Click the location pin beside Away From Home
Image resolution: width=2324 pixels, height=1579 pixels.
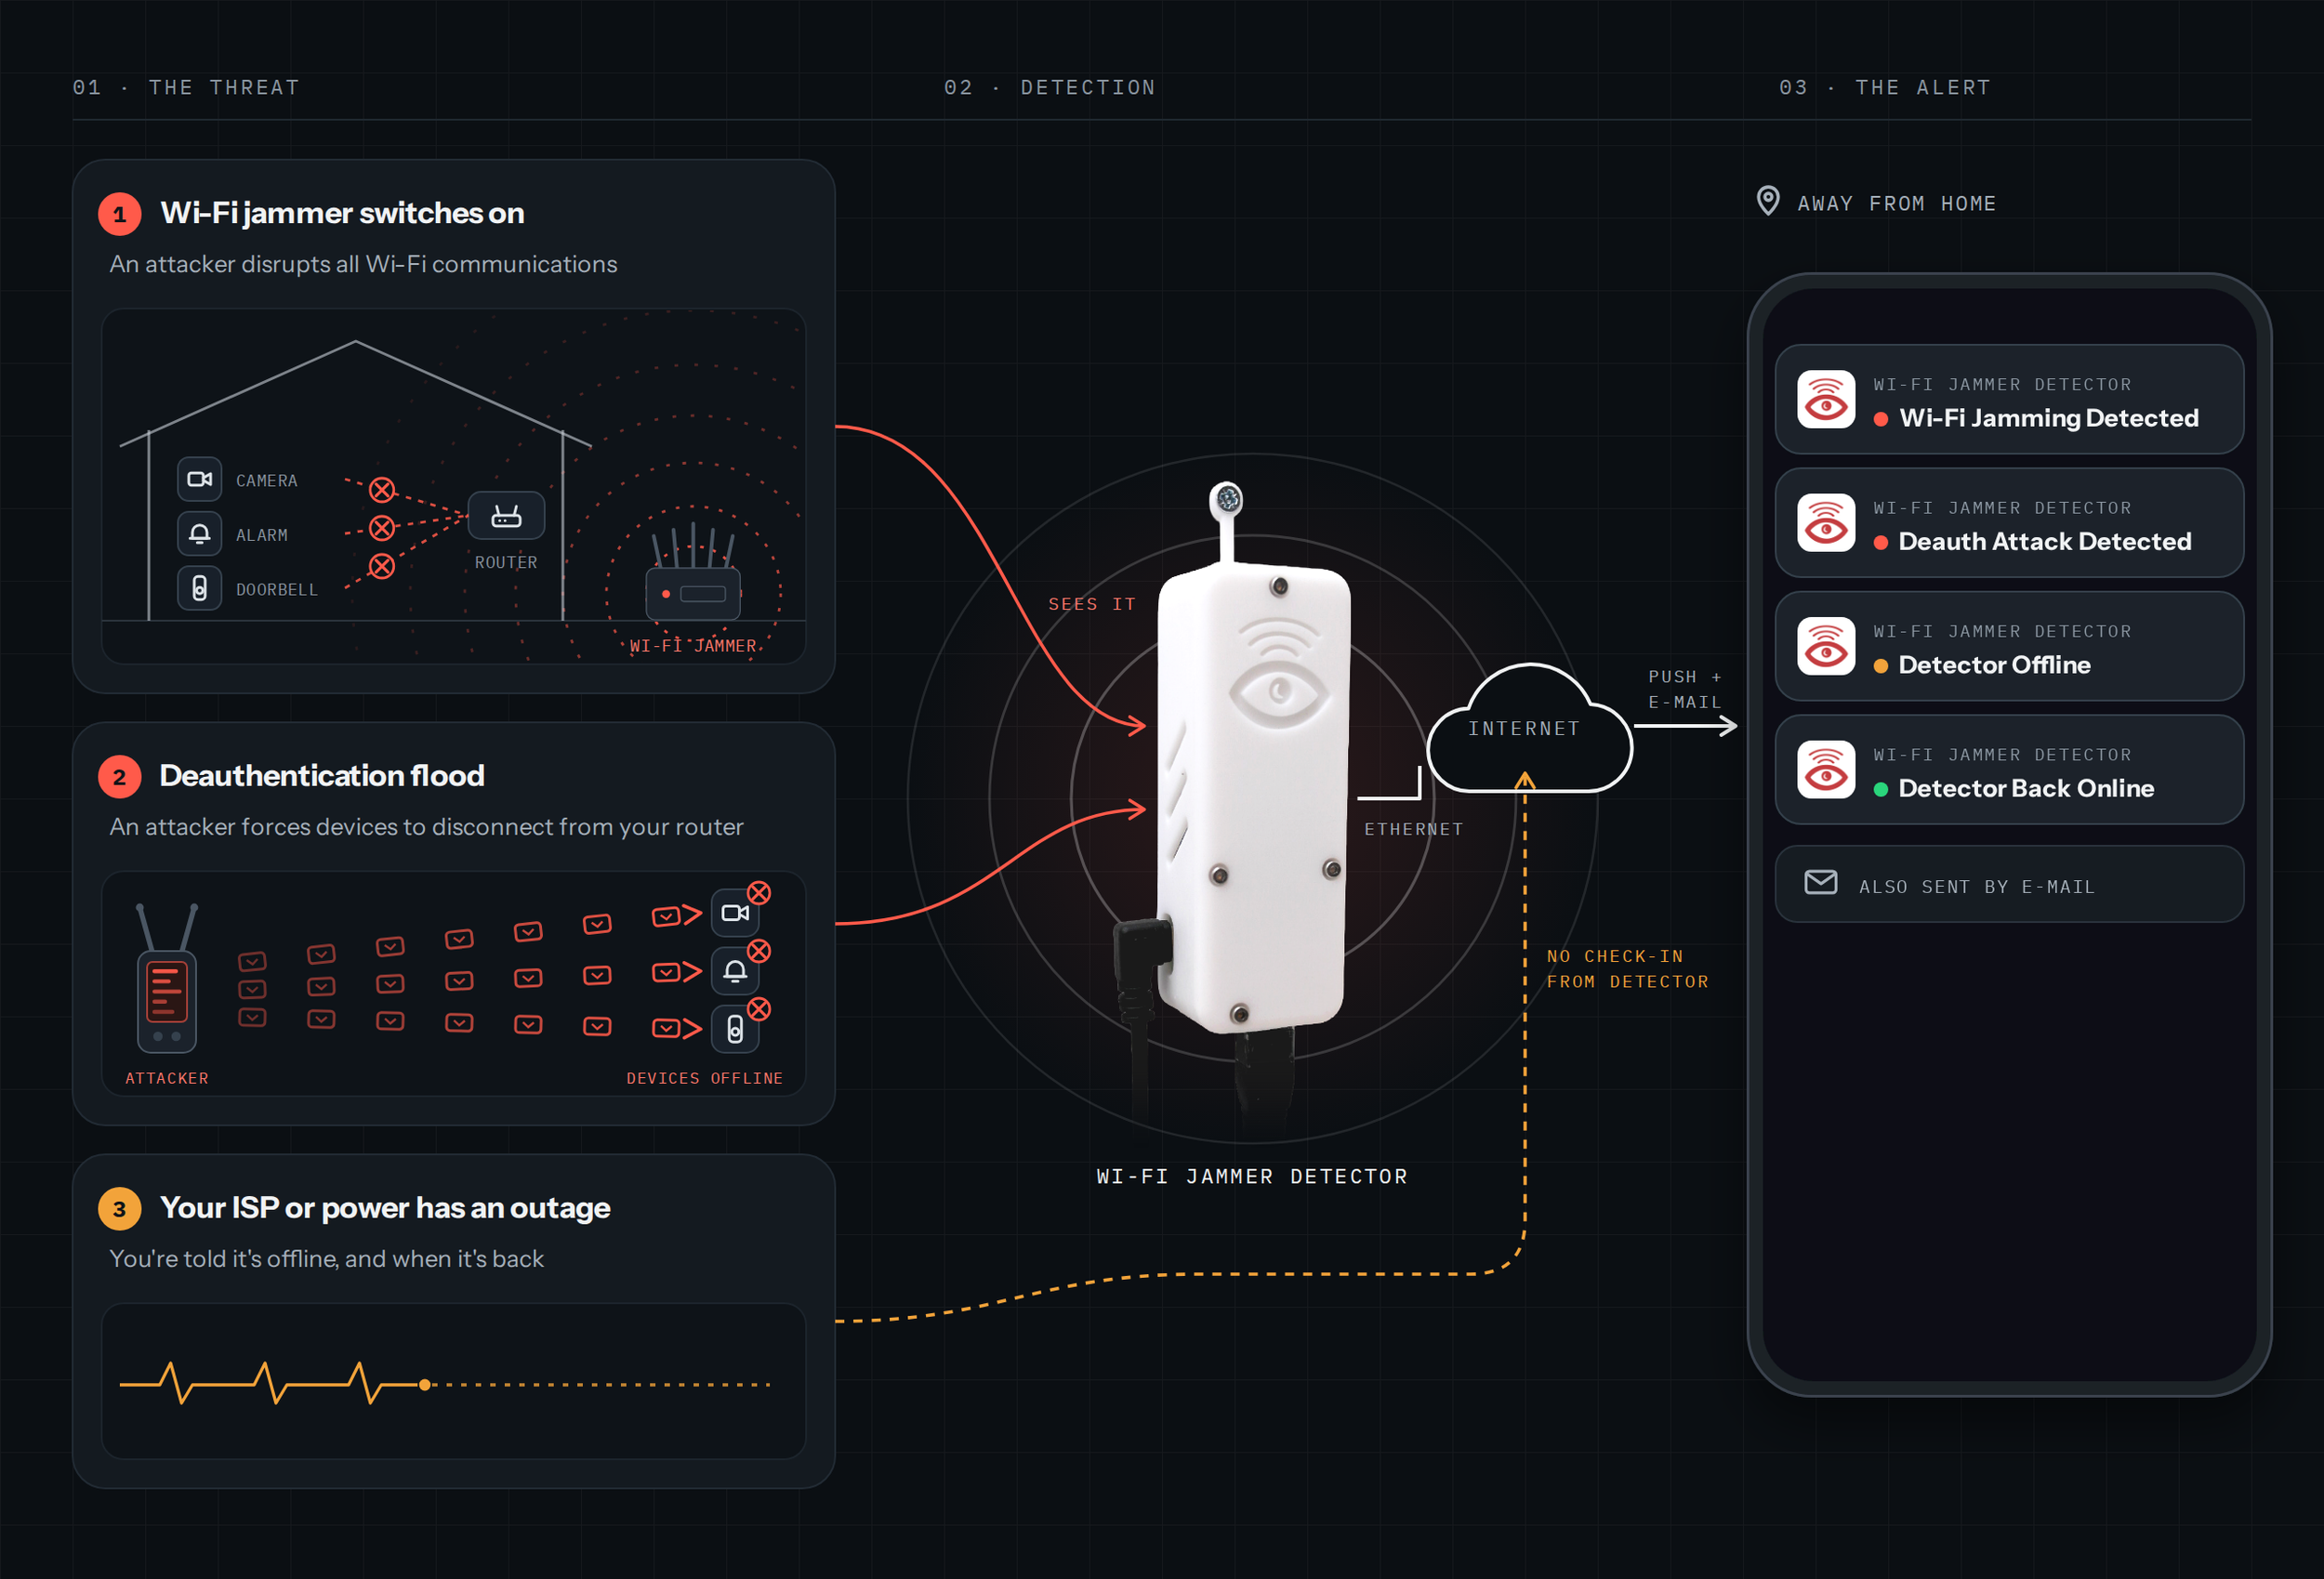pos(1768,201)
